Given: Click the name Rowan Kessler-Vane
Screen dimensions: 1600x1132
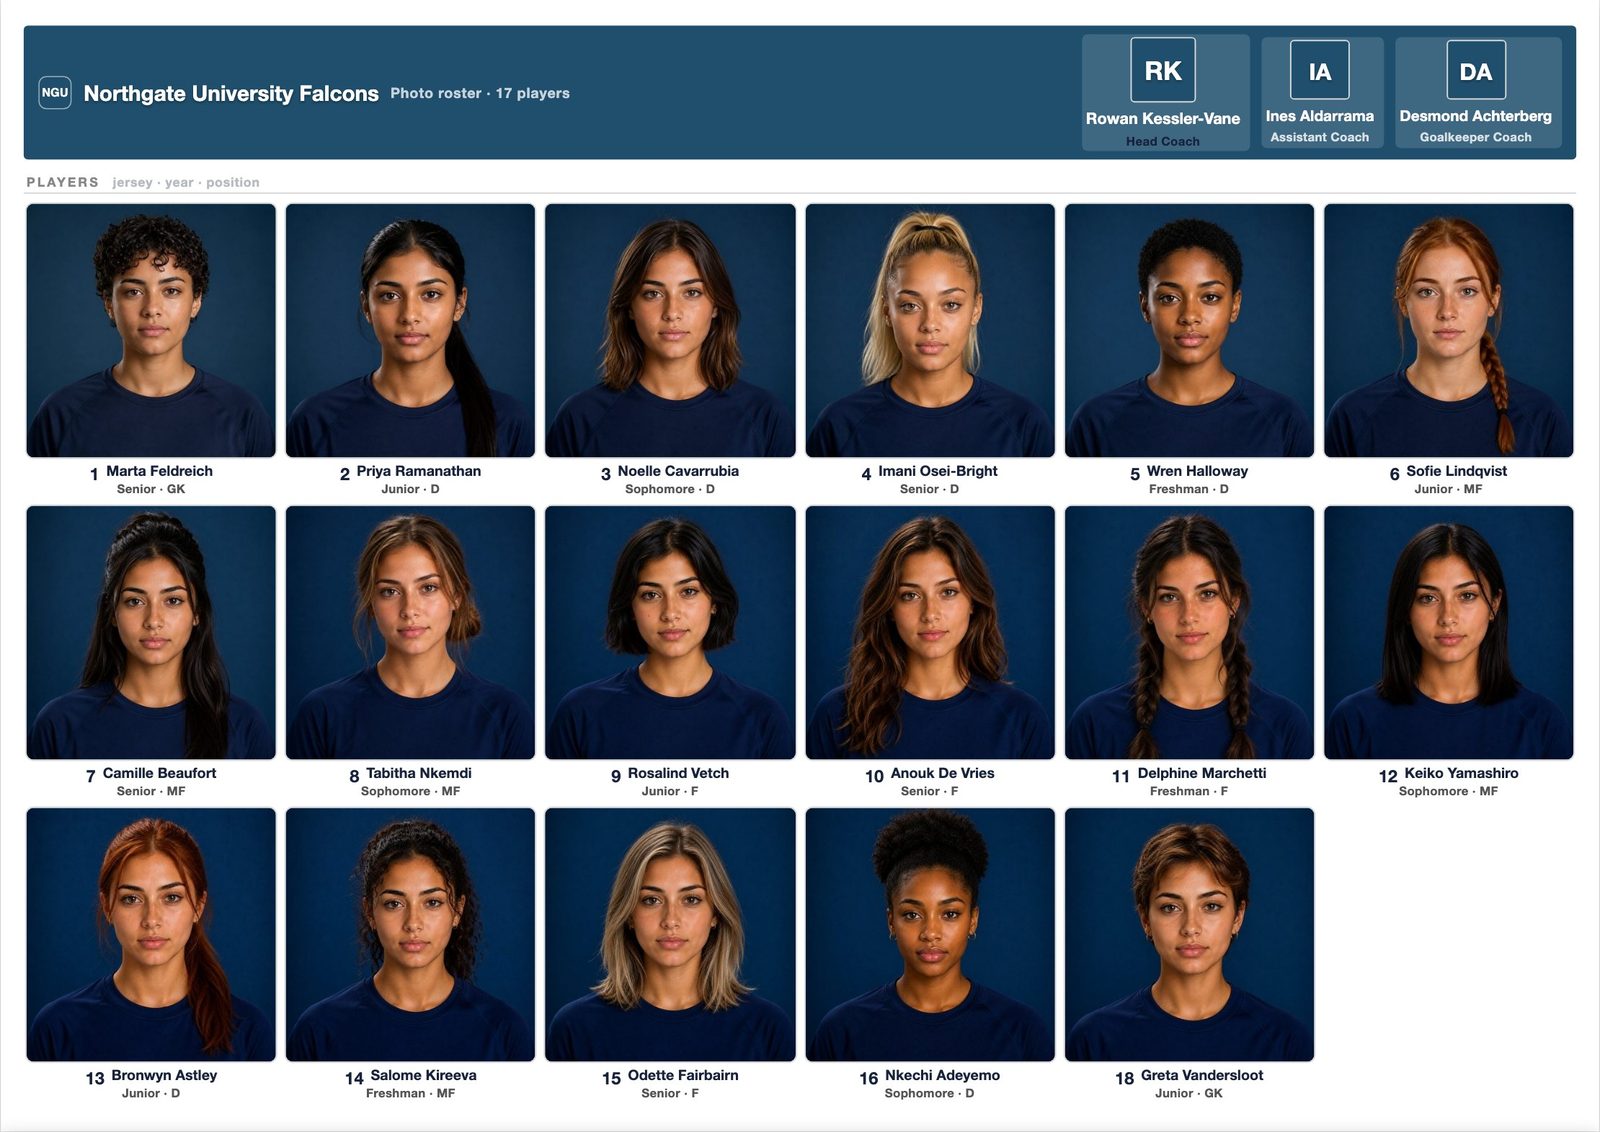Looking at the screenshot, I should tap(1163, 118).
